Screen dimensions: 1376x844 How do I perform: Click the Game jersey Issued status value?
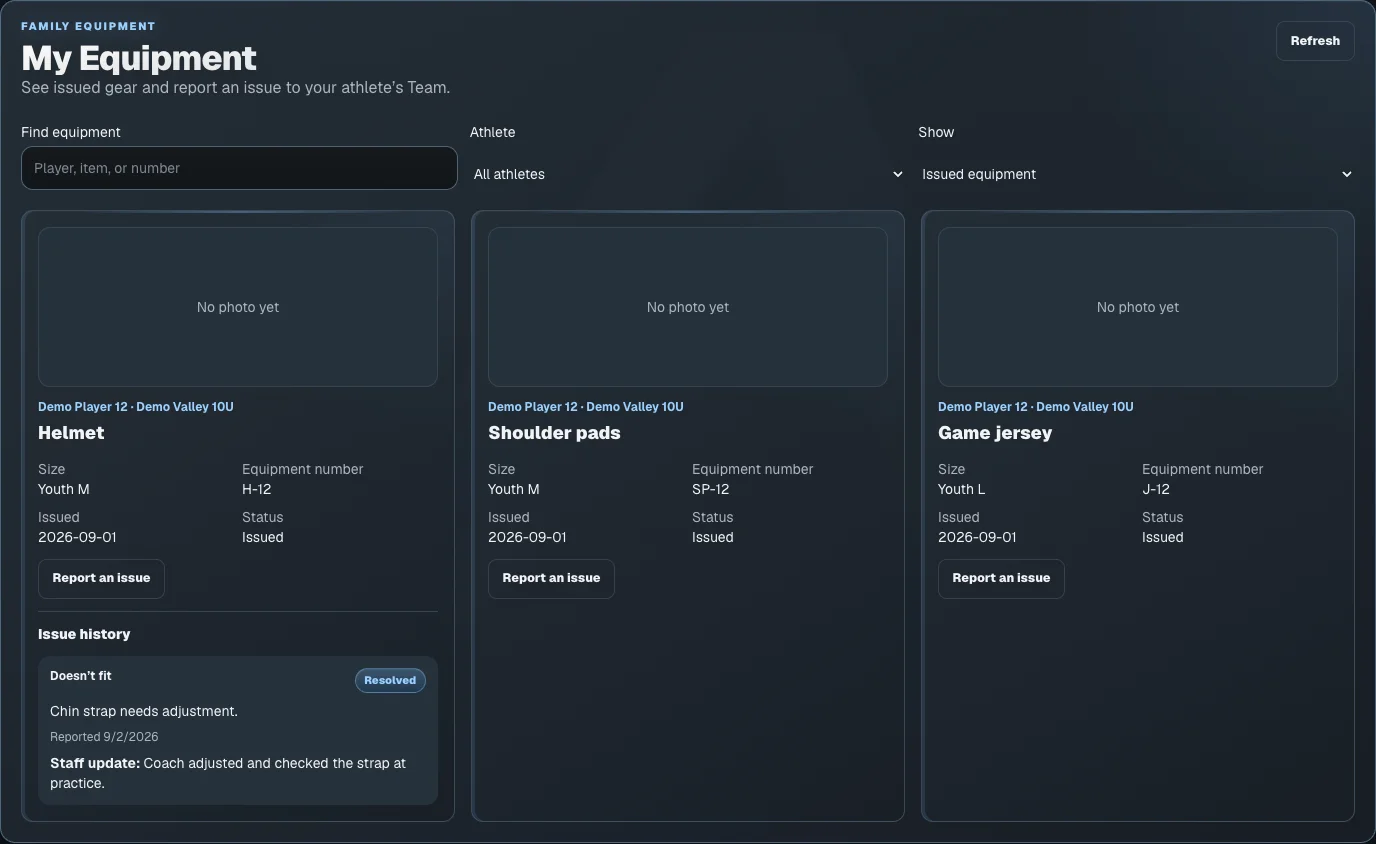pos(1163,537)
